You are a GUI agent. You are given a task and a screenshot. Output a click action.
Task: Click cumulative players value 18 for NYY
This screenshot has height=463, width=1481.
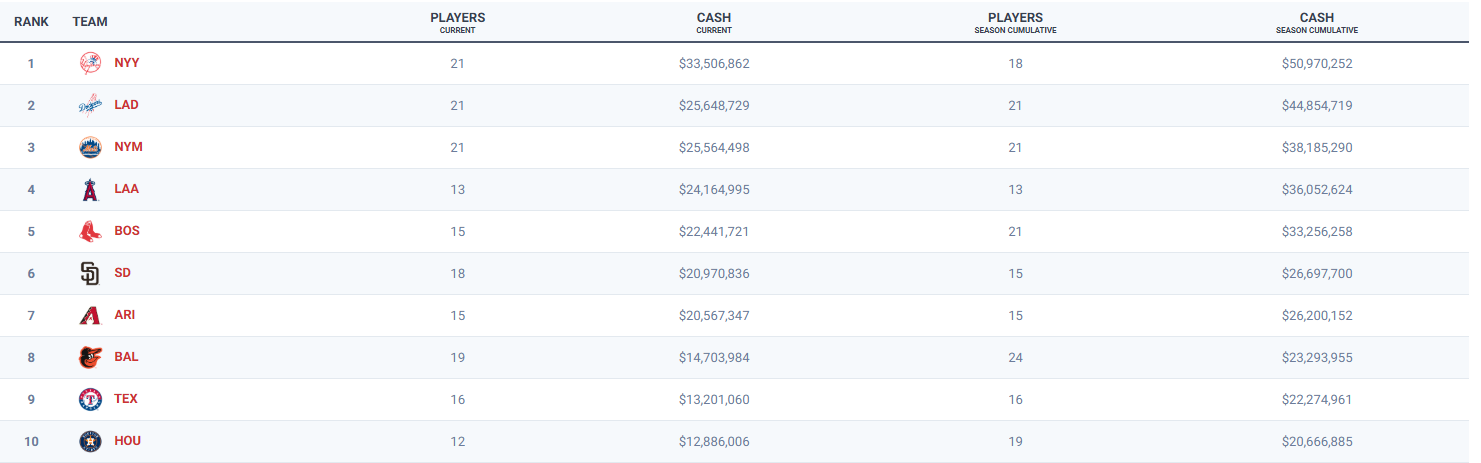(1015, 63)
